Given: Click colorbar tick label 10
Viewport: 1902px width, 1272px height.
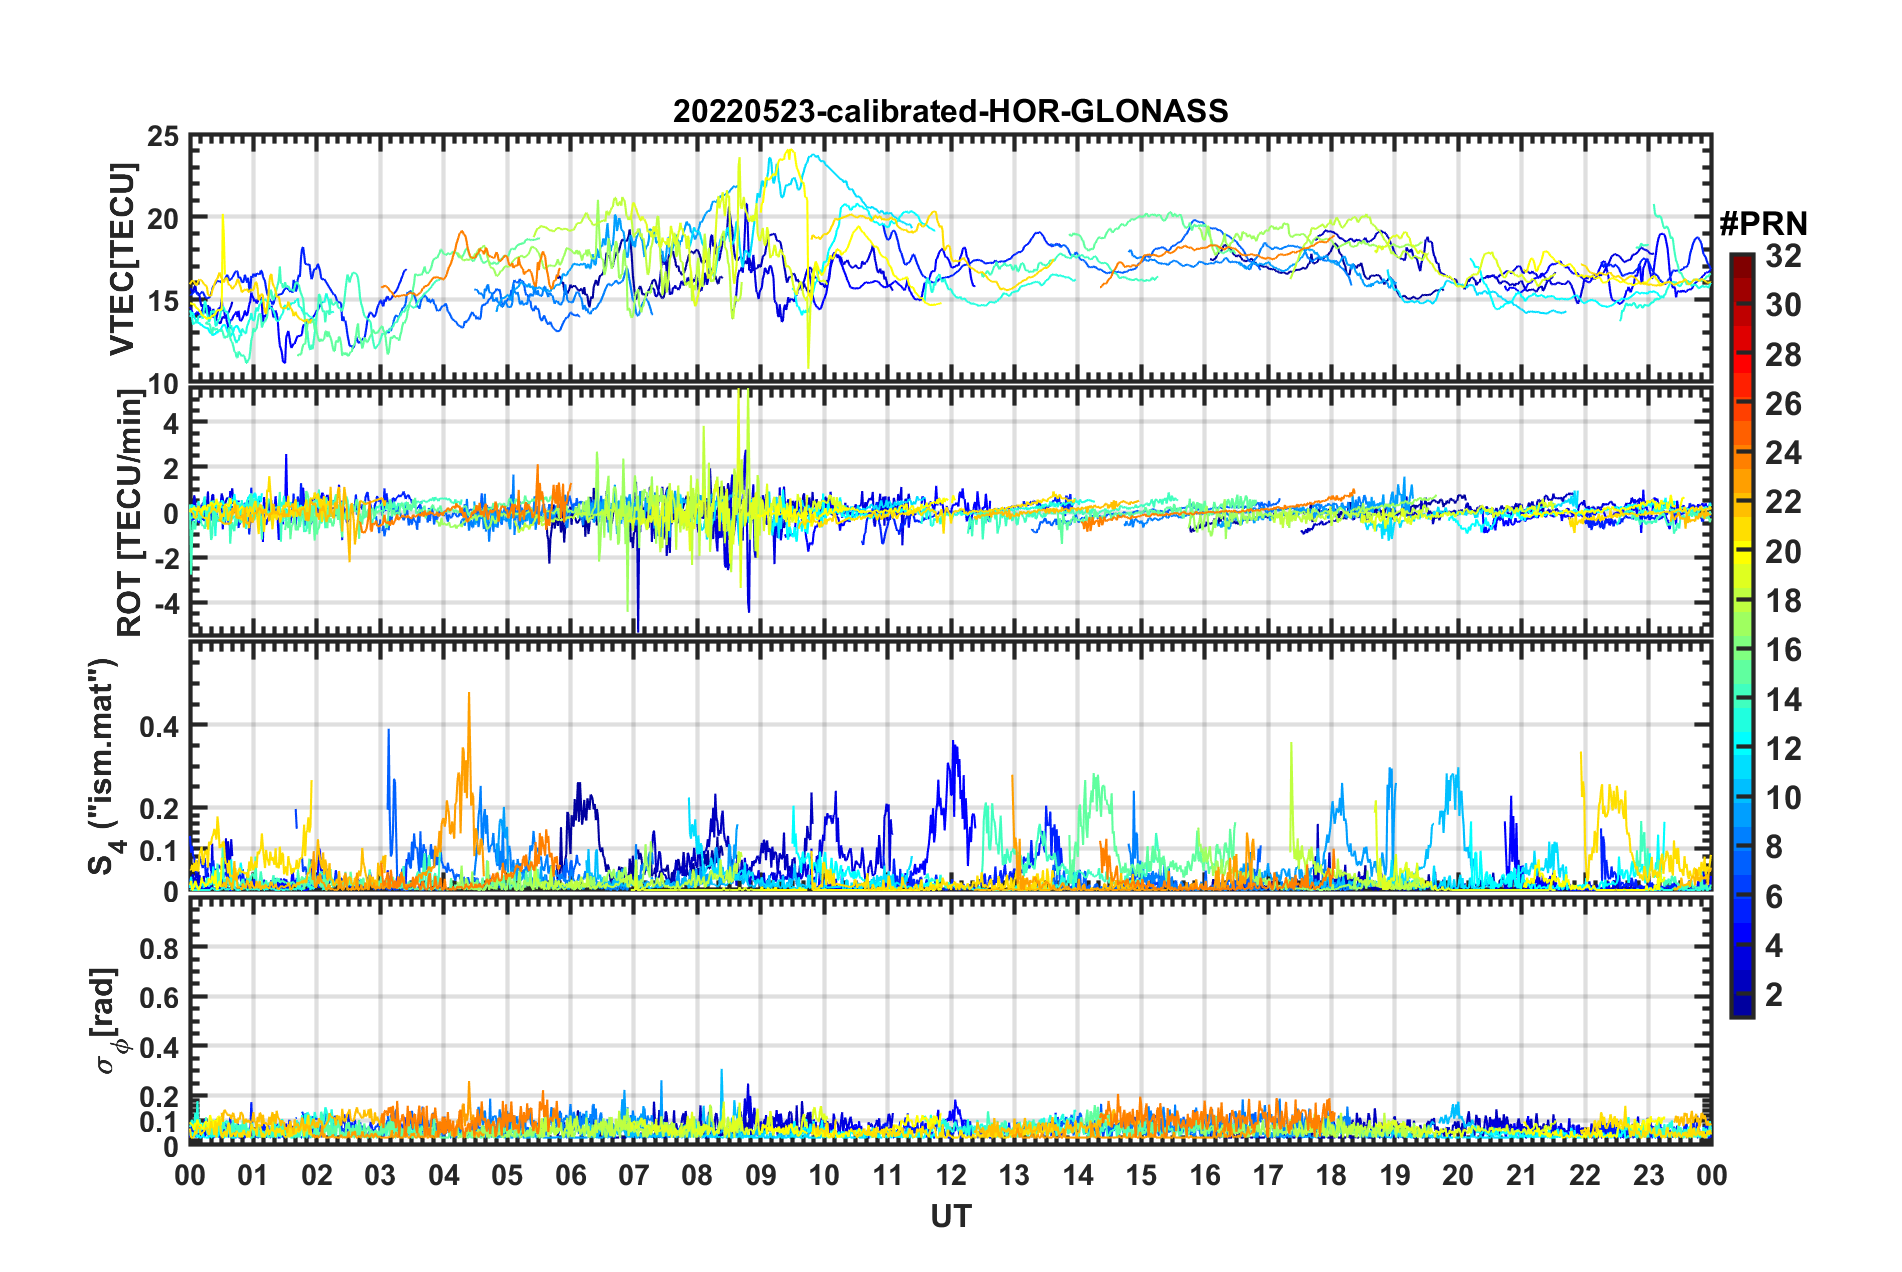Looking at the screenshot, I should tap(1784, 798).
